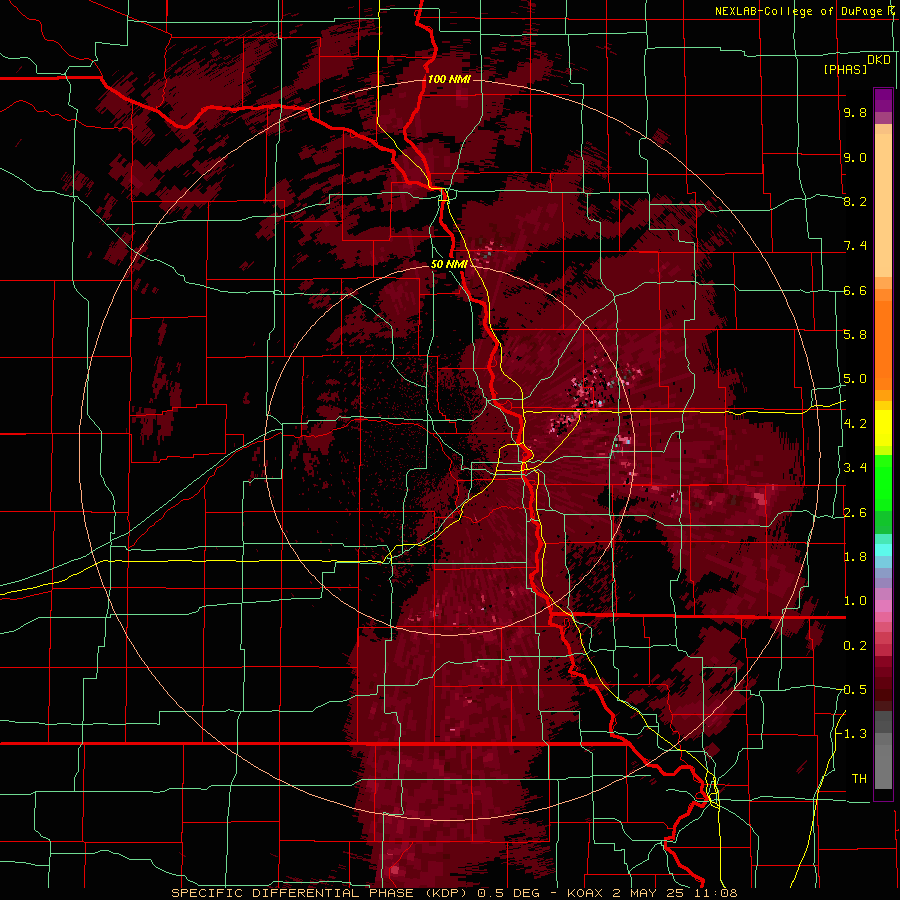Click the 9.8 value on the color scale
This screenshot has height=900, width=900.
pyautogui.click(x=855, y=113)
